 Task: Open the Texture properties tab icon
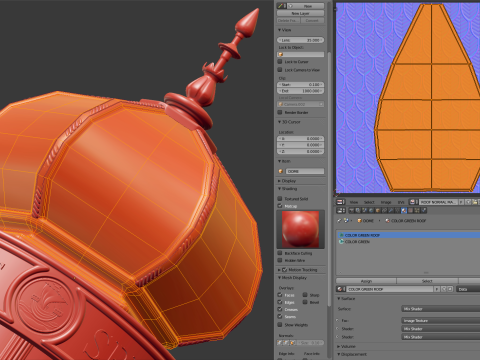click(x=410, y=210)
